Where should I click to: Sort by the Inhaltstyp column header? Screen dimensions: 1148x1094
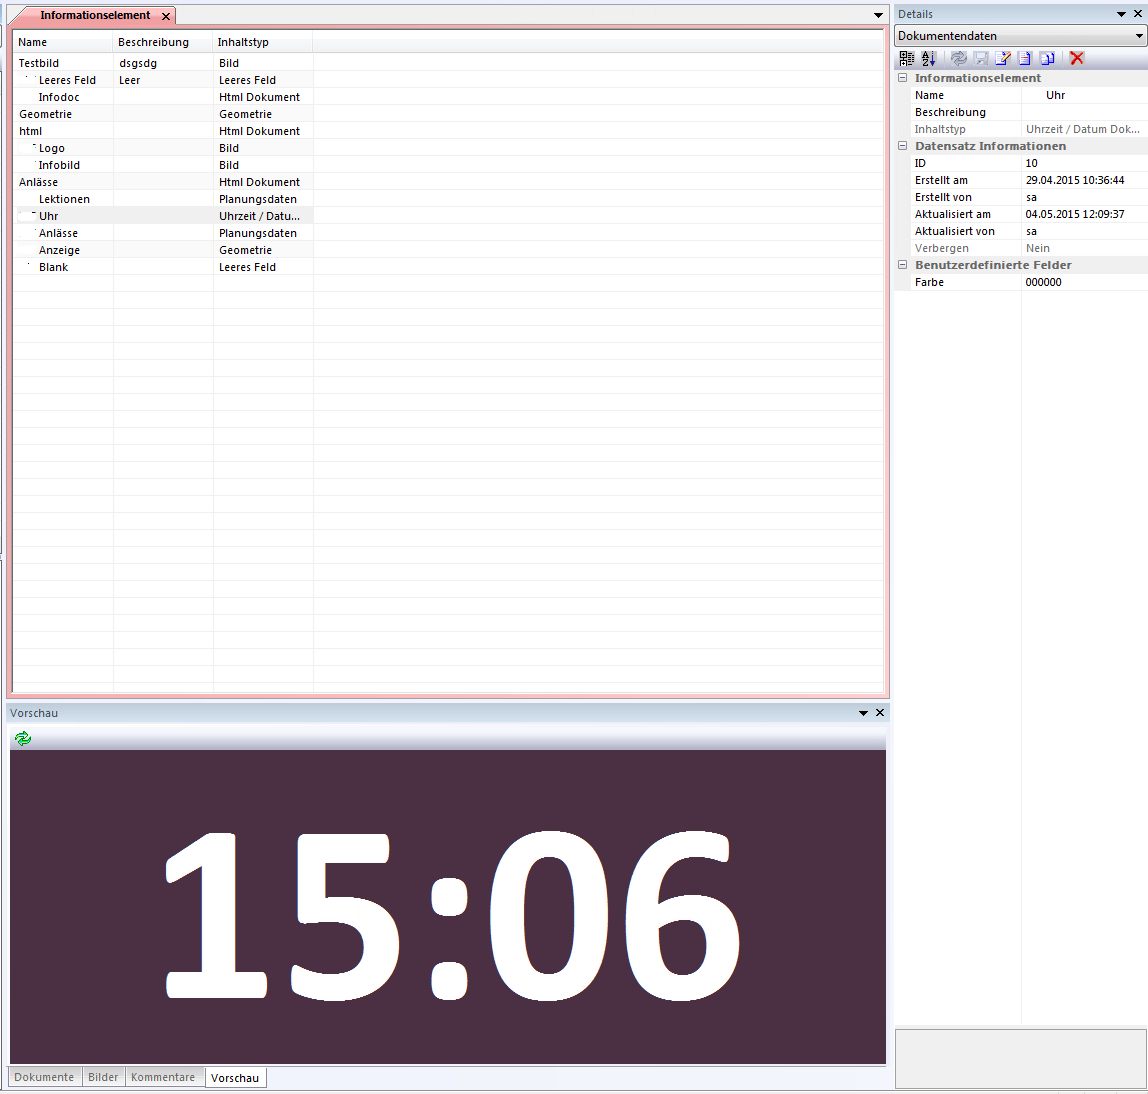coord(243,42)
